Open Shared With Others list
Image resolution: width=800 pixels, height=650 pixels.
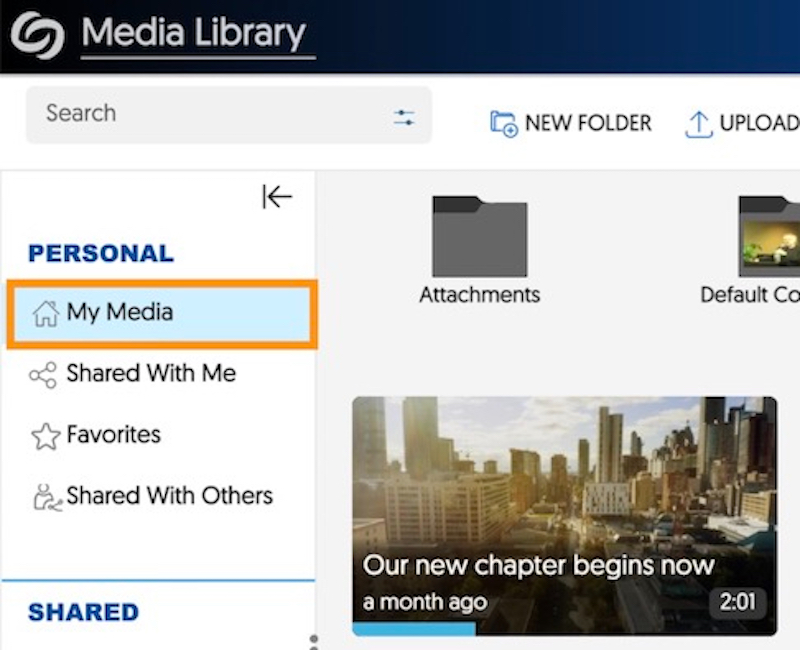coord(169,496)
